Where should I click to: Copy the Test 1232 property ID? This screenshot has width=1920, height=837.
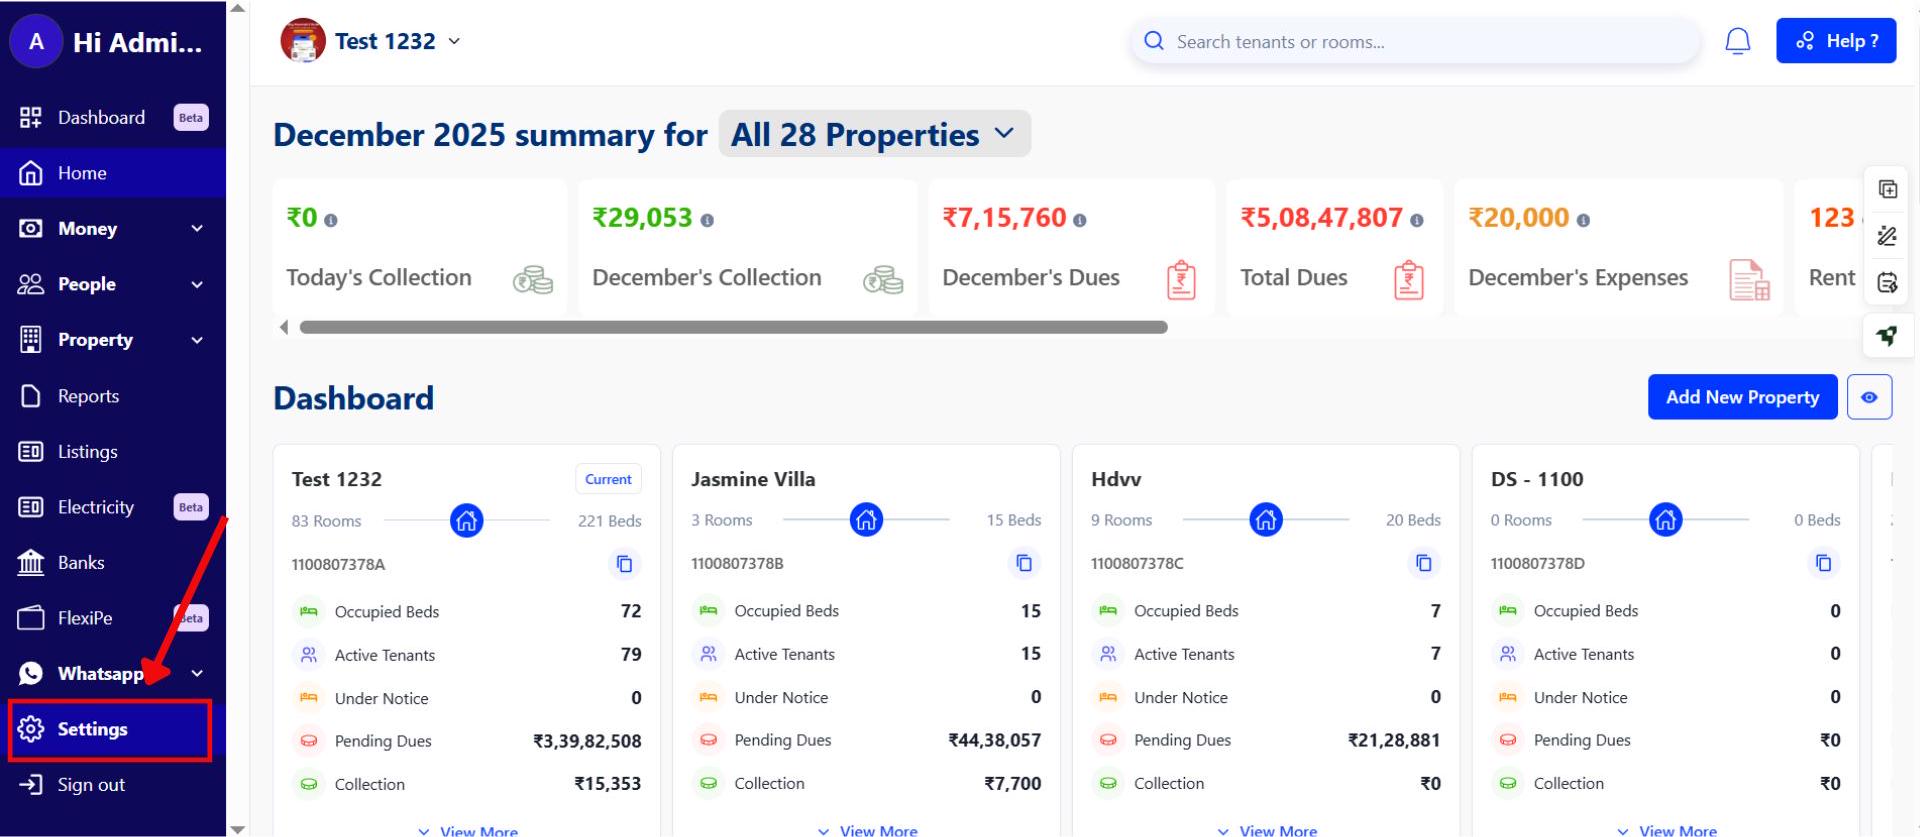pyautogui.click(x=624, y=564)
